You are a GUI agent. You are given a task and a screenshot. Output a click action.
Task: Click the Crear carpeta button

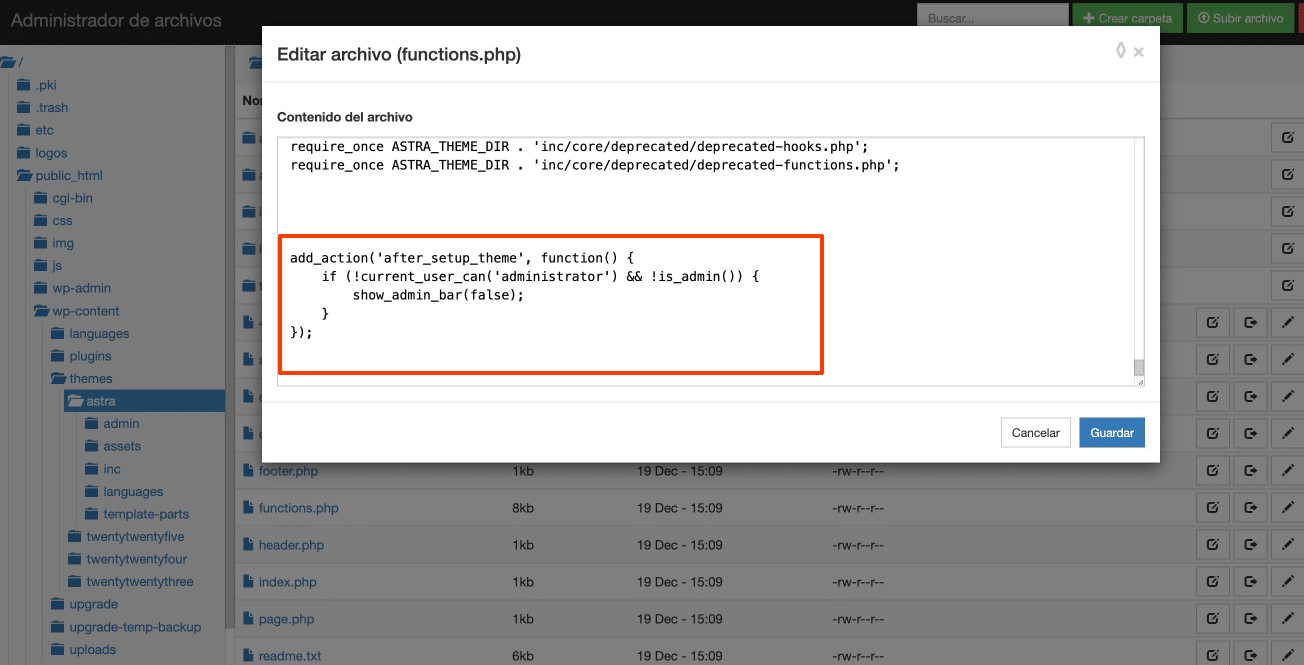tap(1127, 18)
